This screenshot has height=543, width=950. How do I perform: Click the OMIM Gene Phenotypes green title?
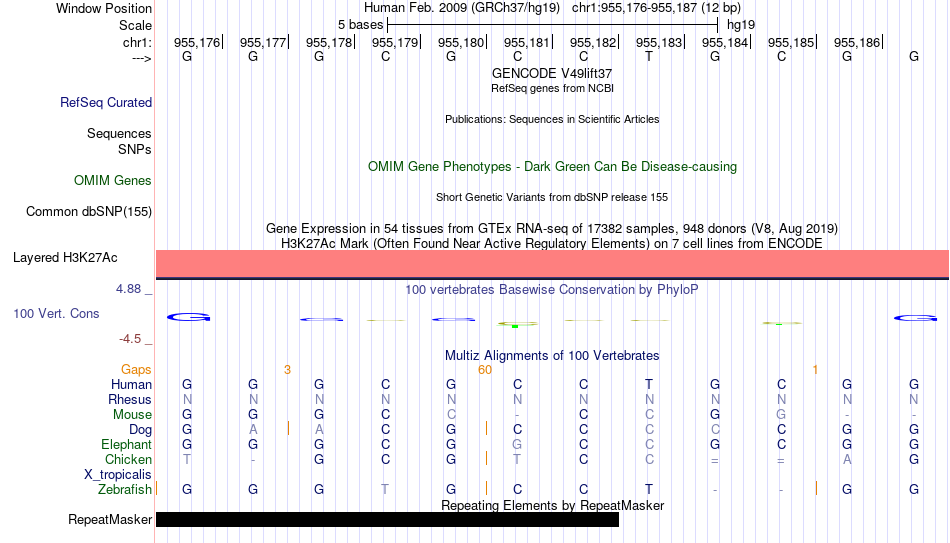click(552, 167)
